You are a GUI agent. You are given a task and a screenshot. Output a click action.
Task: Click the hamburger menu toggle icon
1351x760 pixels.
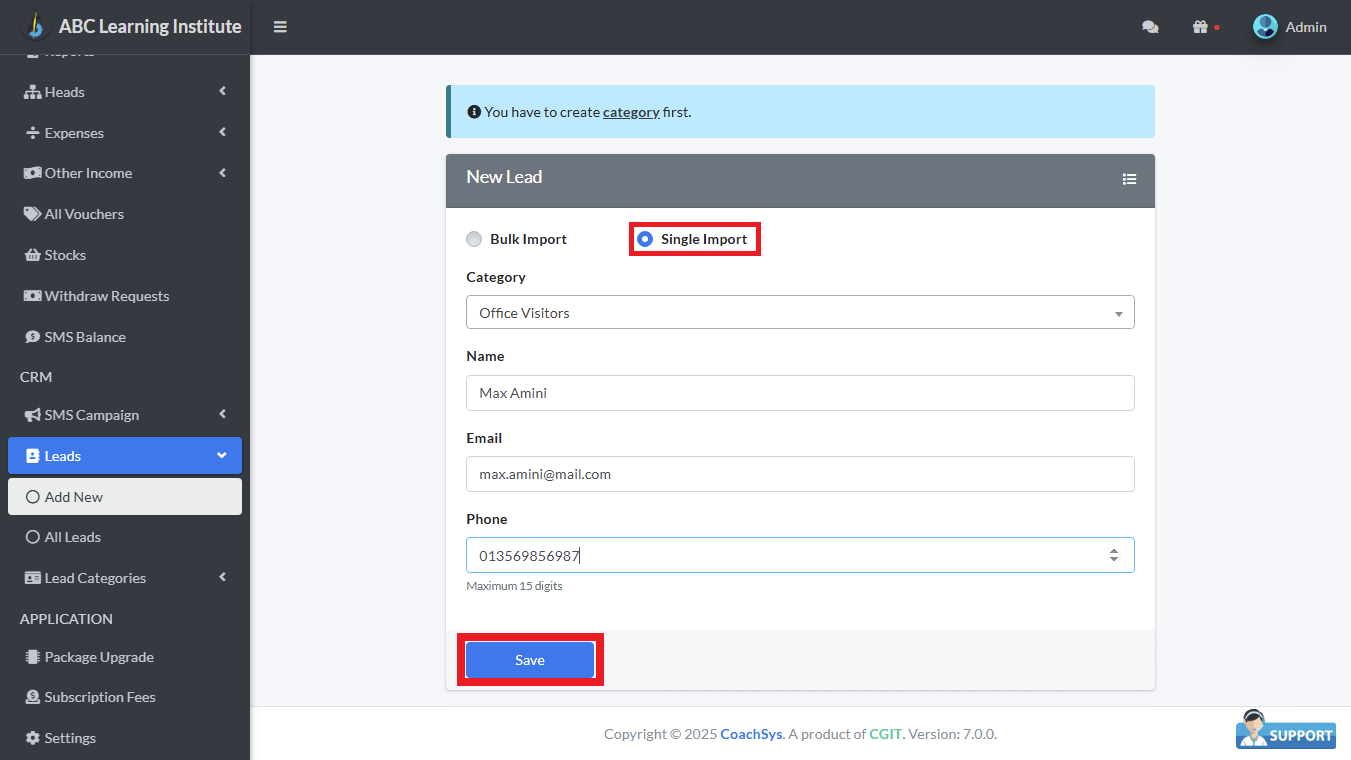pyautogui.click(x=280, y=27)
